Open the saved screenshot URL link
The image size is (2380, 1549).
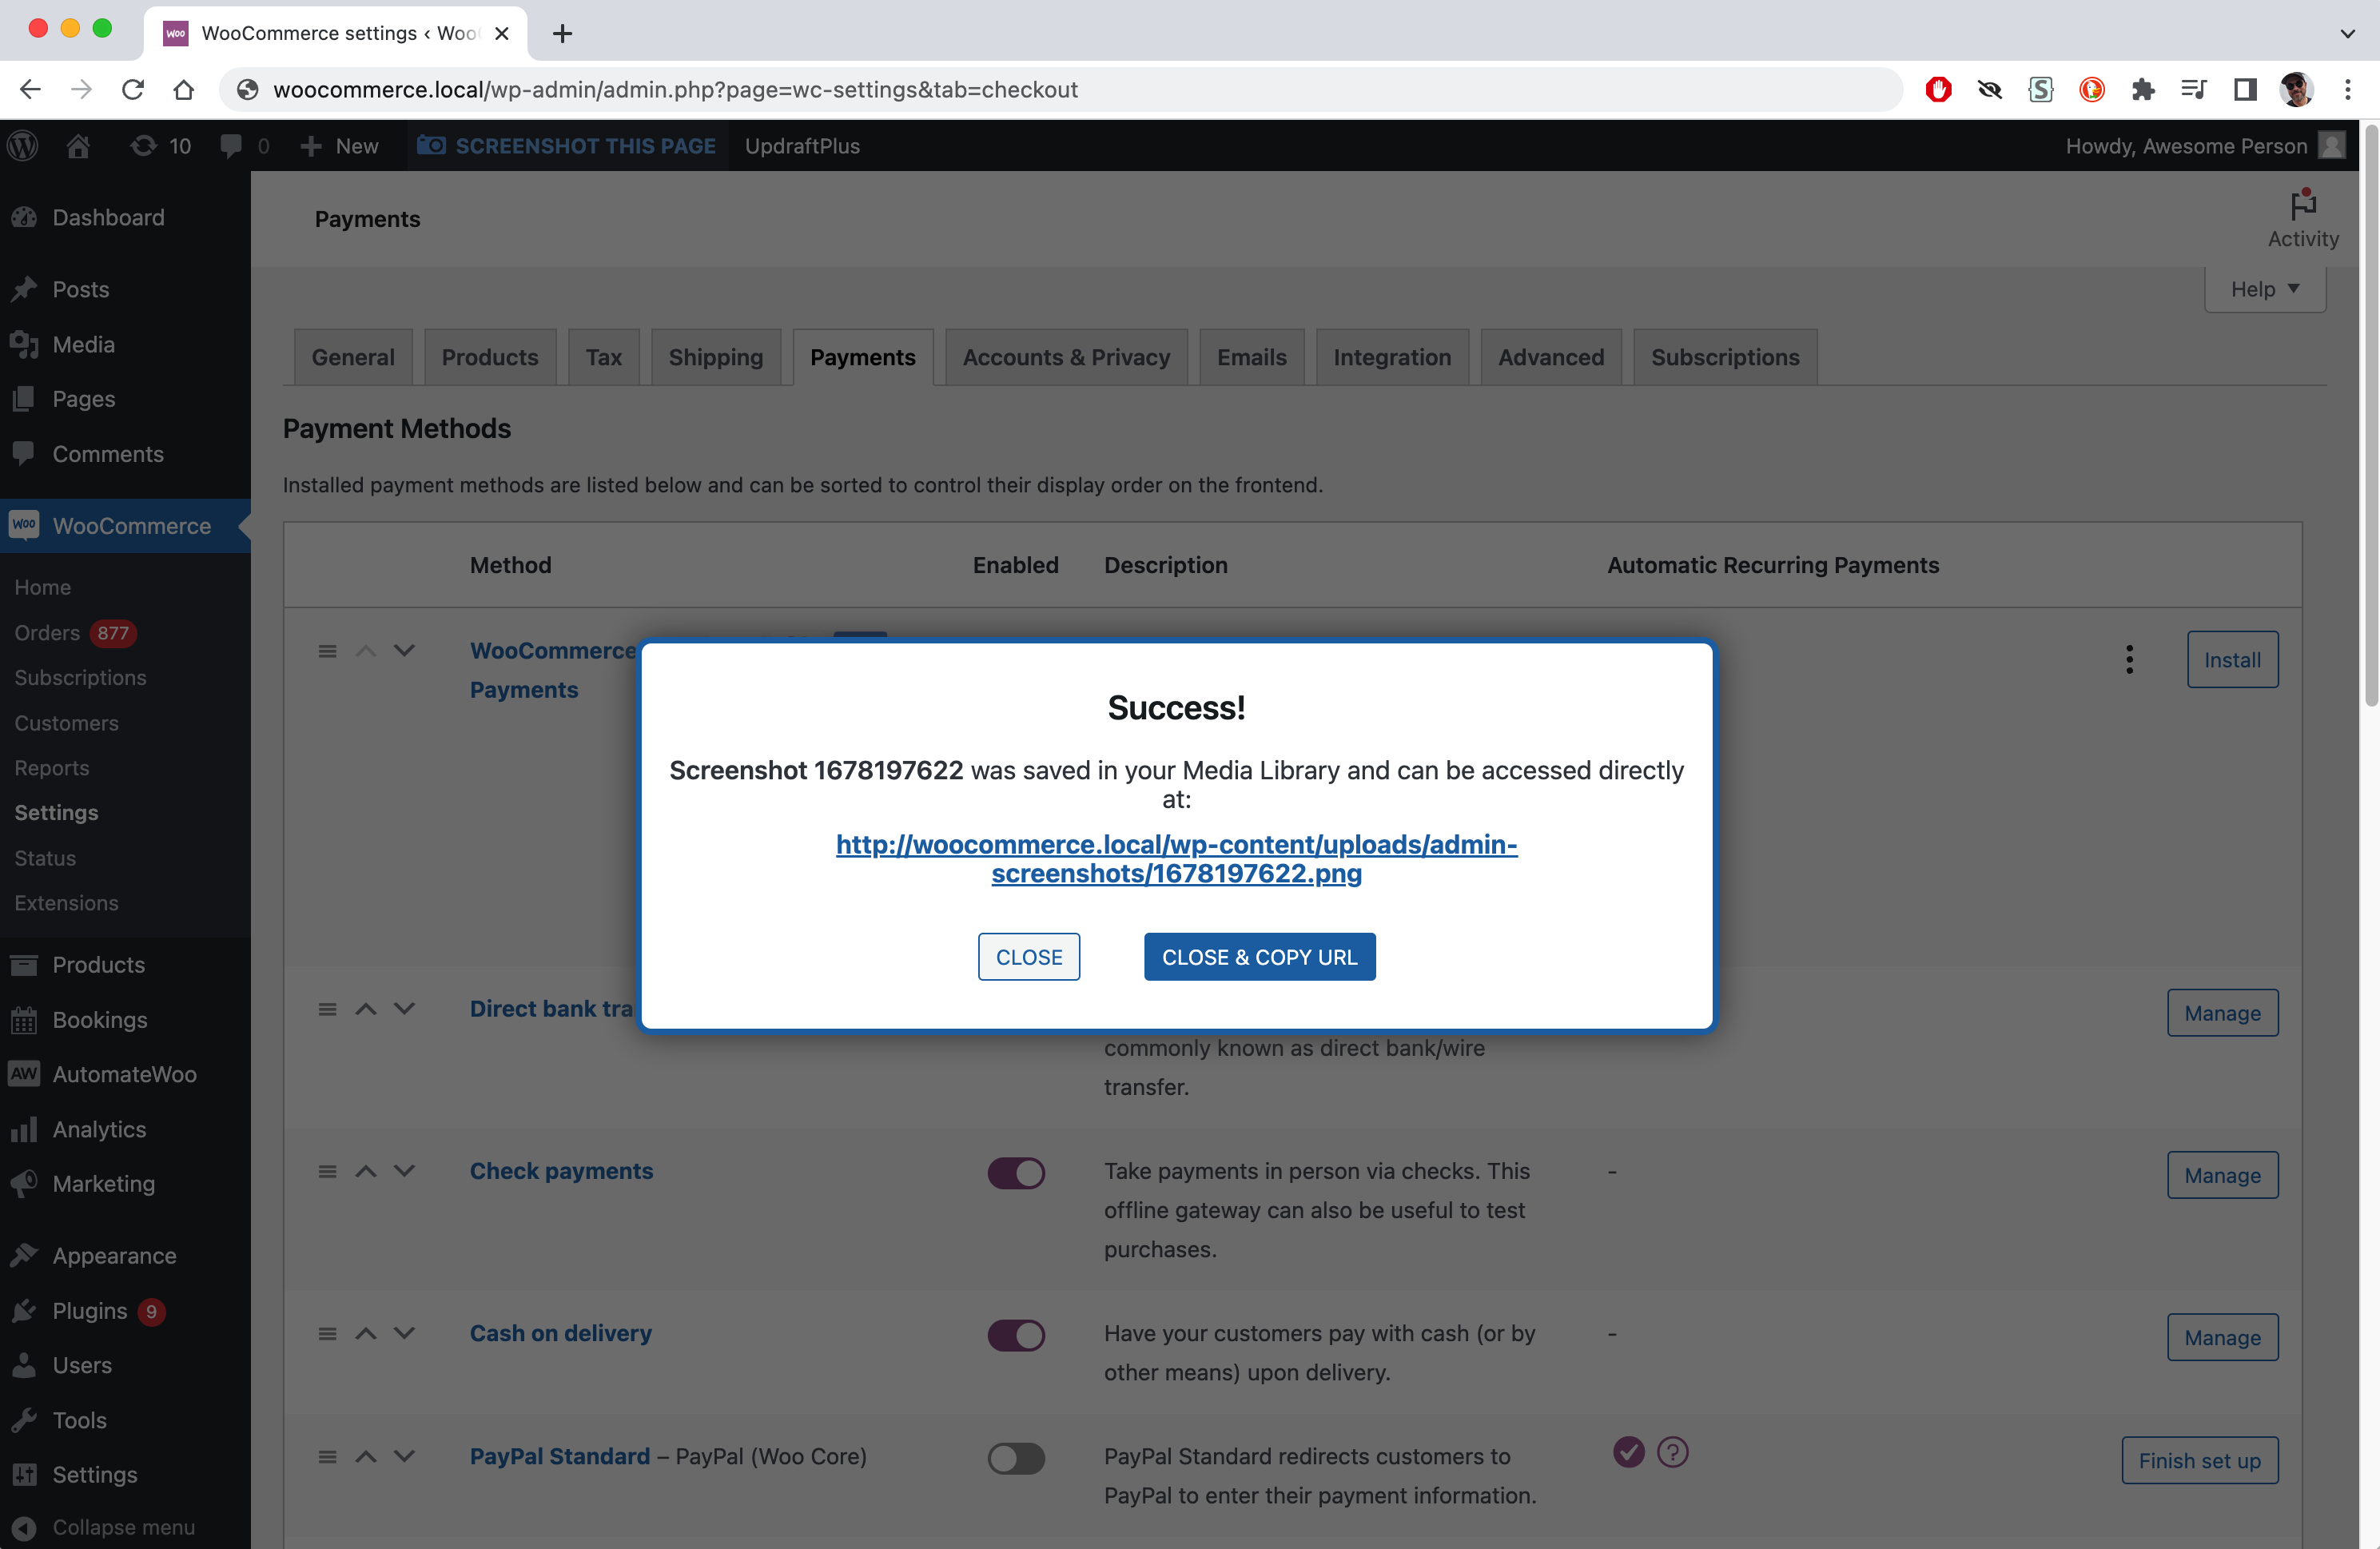pos(1176,859)
